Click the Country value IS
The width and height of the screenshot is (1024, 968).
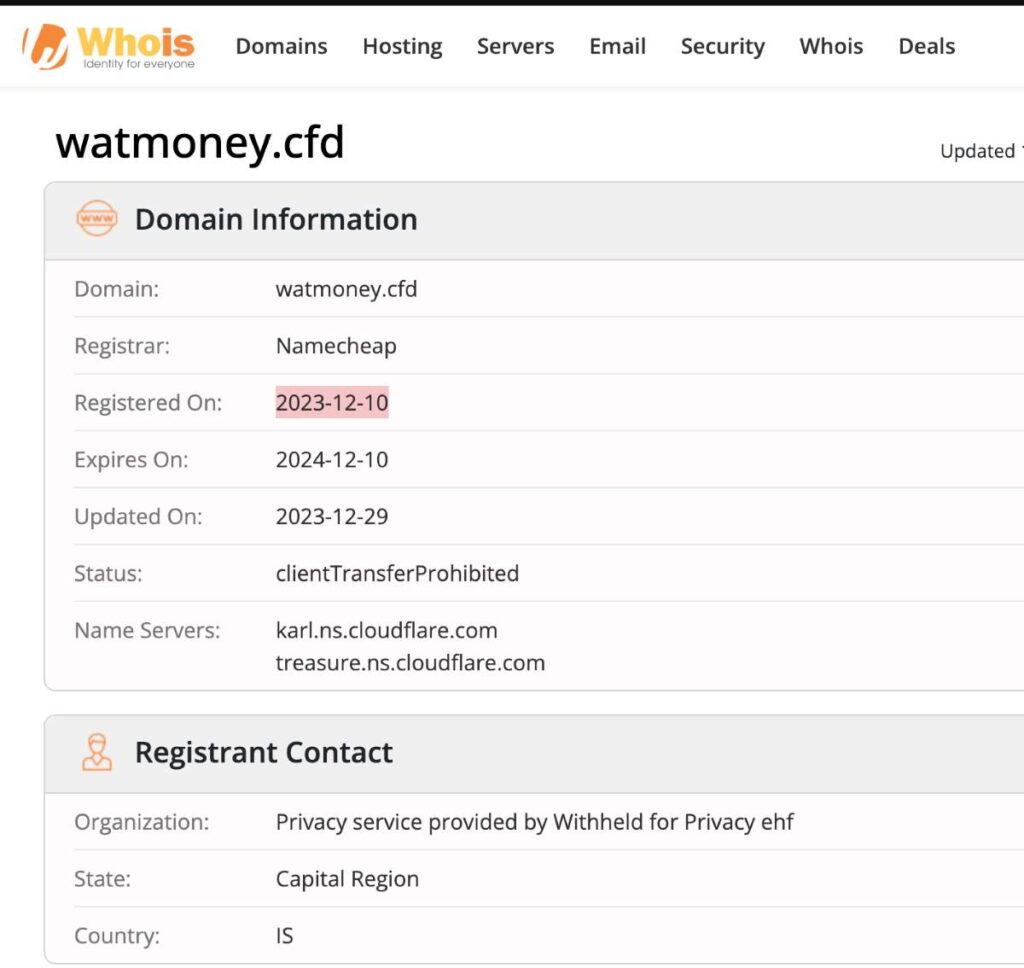click(283, 936)
